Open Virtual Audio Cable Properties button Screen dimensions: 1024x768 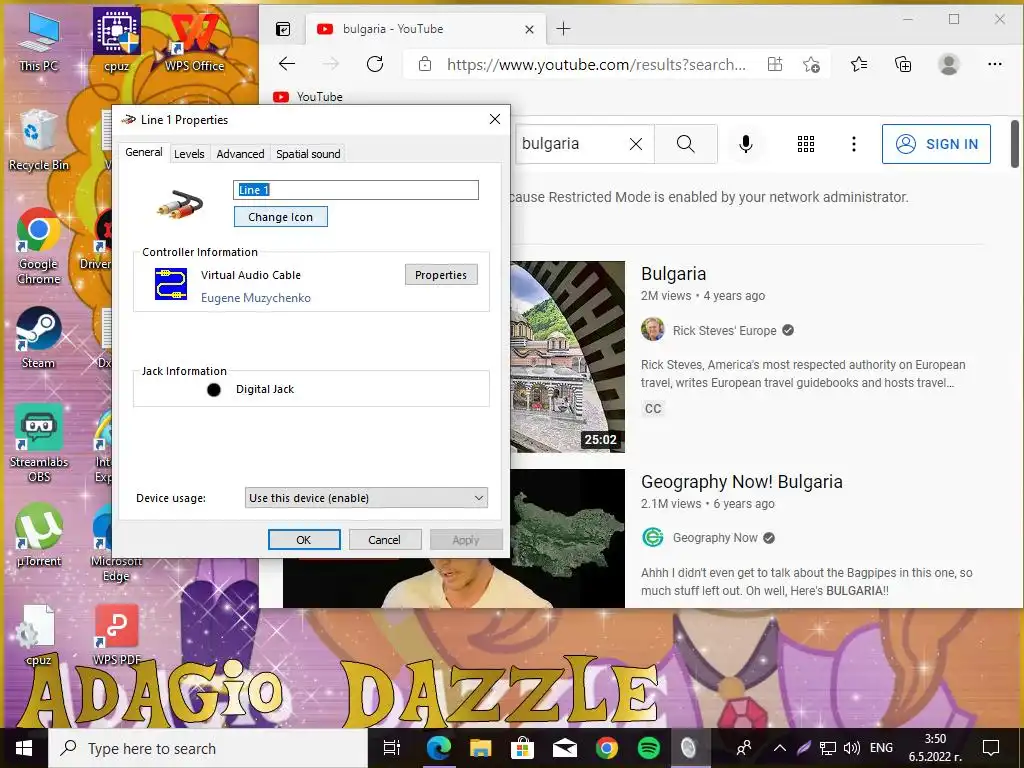tap(441, 275)
